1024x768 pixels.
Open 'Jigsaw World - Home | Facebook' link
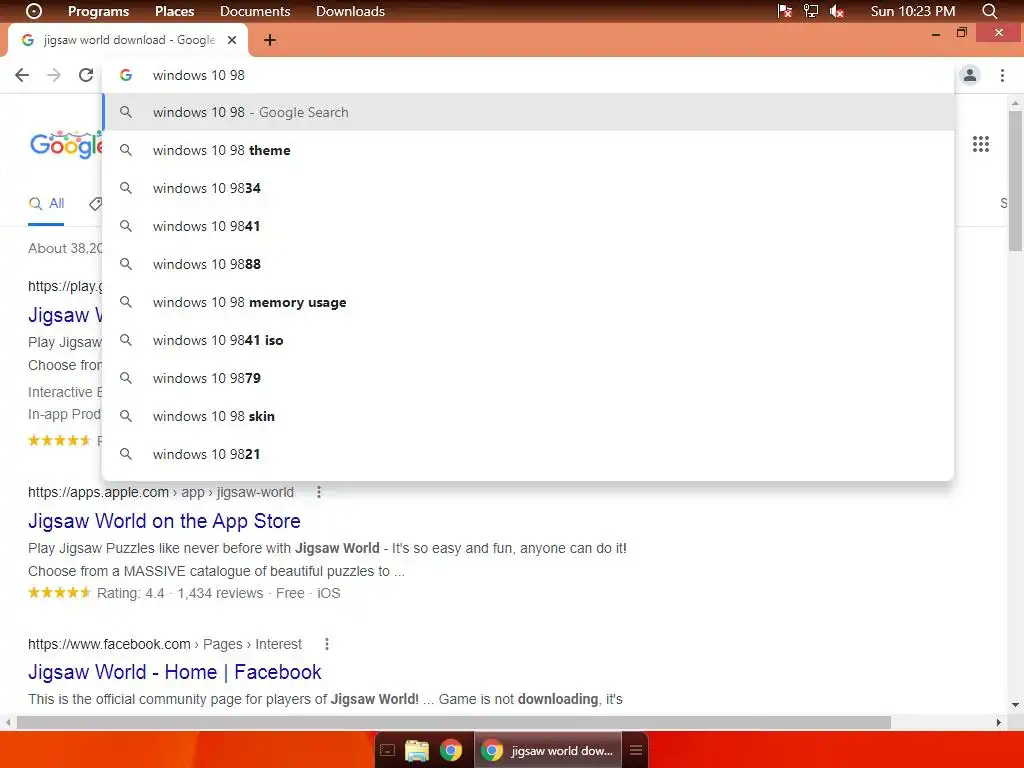[x=174, y=672]
